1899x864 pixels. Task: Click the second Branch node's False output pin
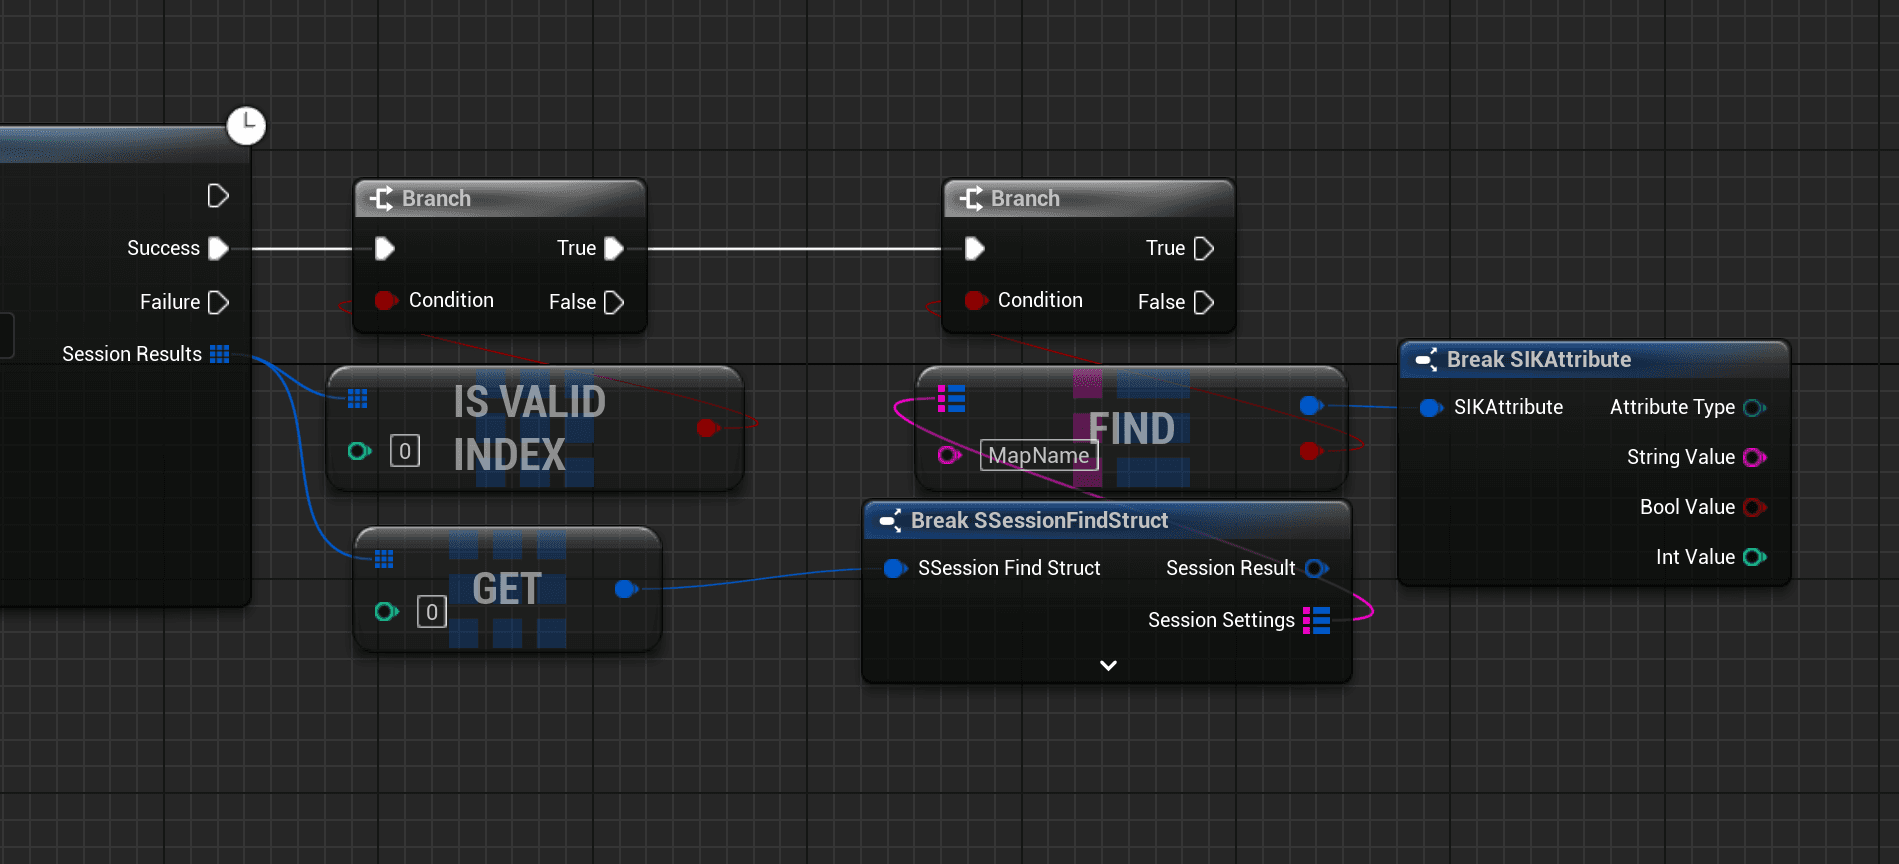pyautogui.click(x=1204, y=302)
